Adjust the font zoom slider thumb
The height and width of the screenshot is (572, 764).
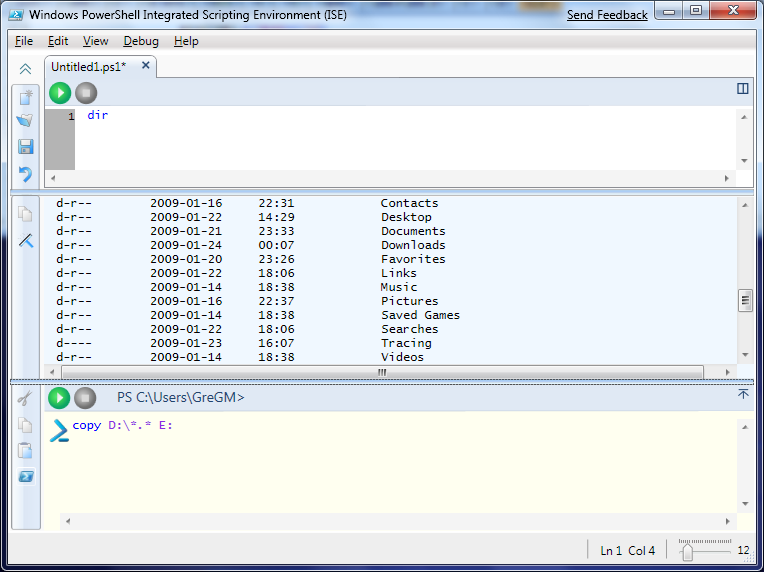[x=687, y=552]
